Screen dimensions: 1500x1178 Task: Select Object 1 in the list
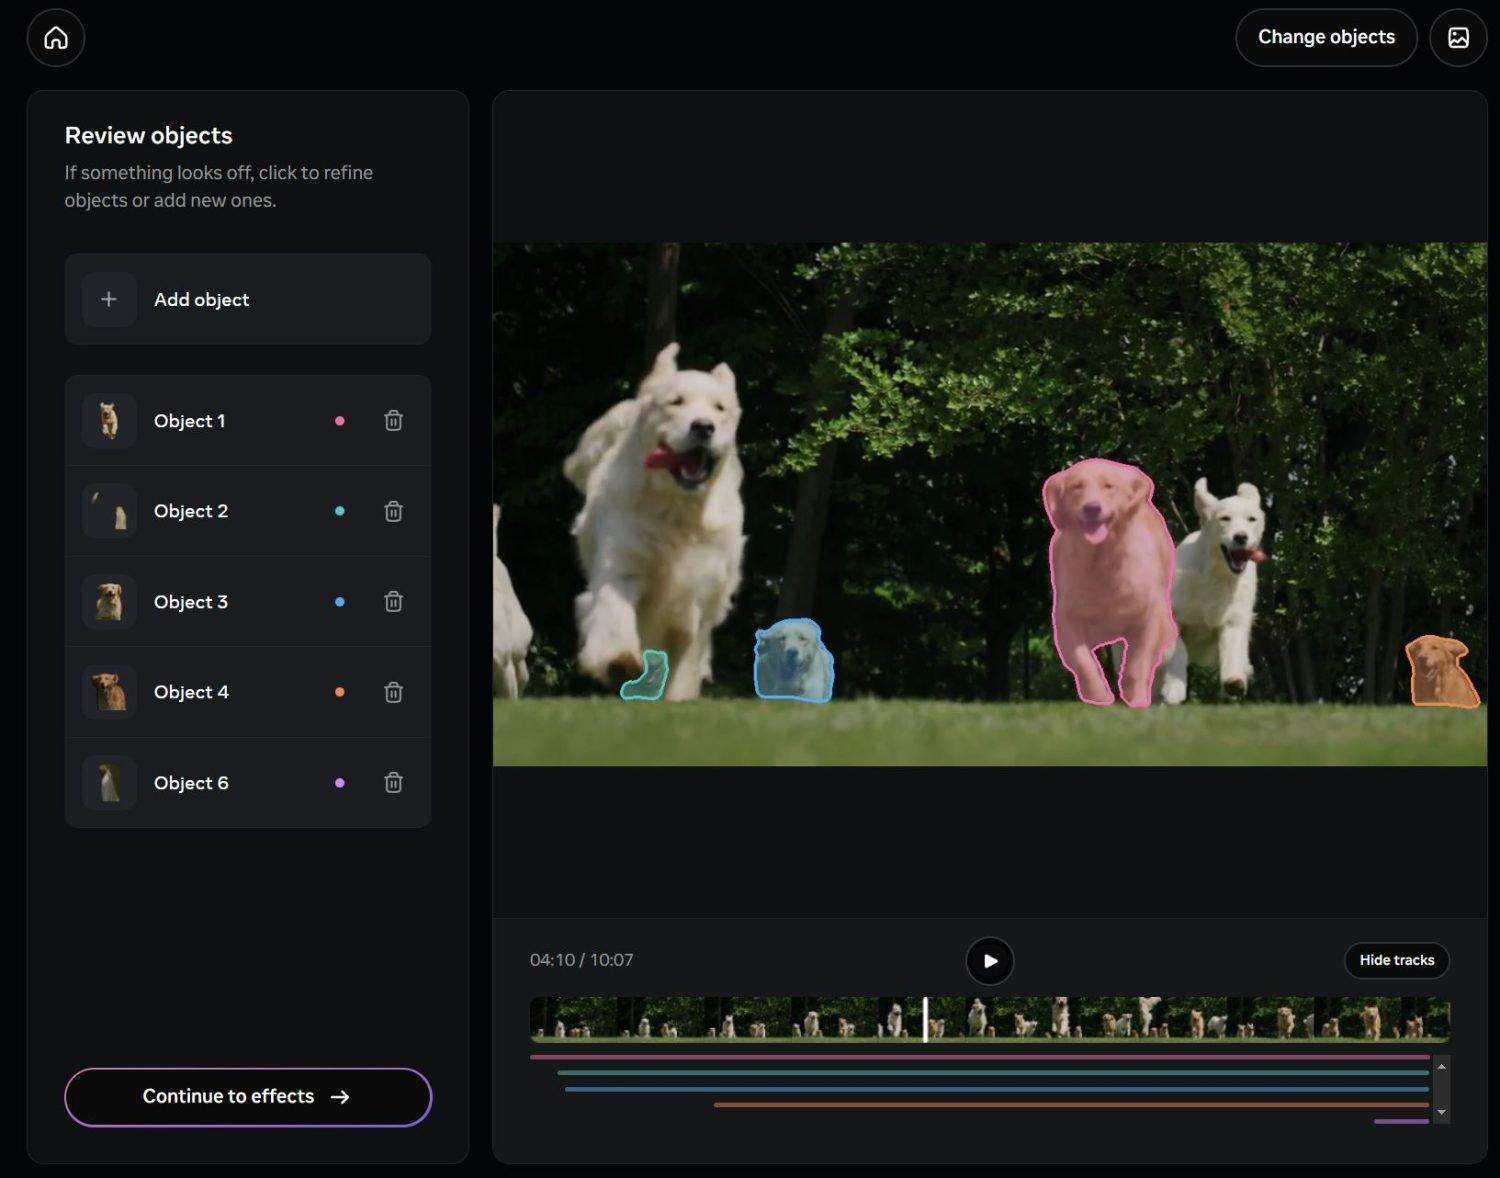[190, 421]
